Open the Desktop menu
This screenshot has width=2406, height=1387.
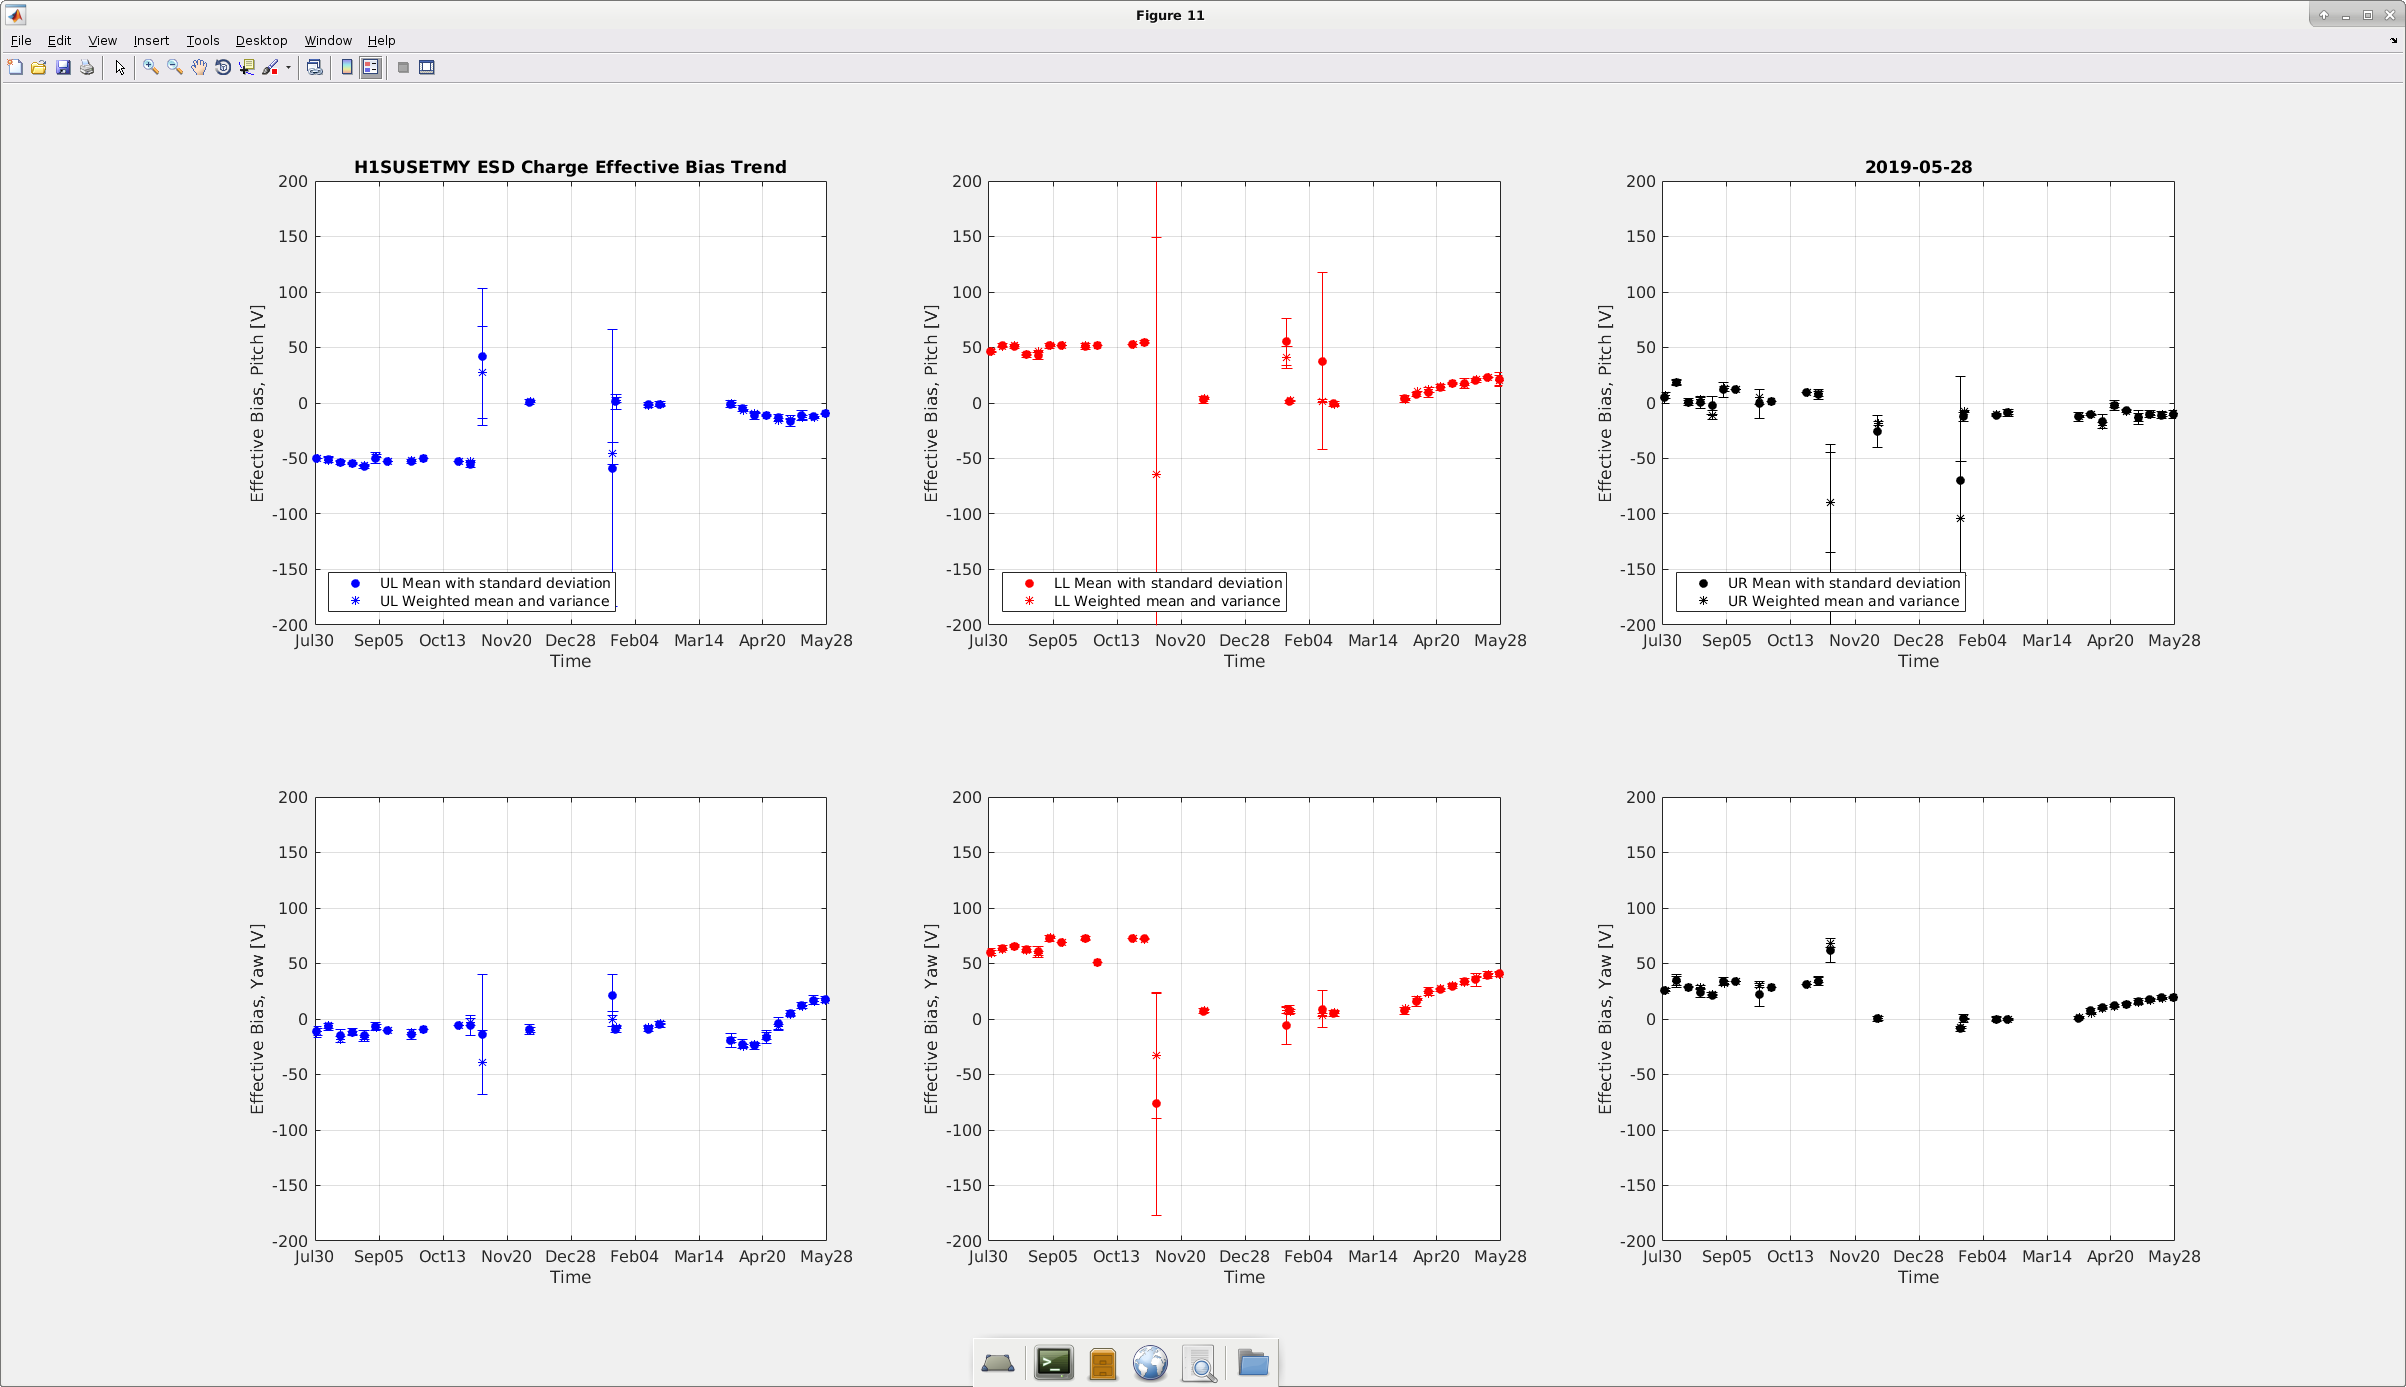(x=261, y=41)
